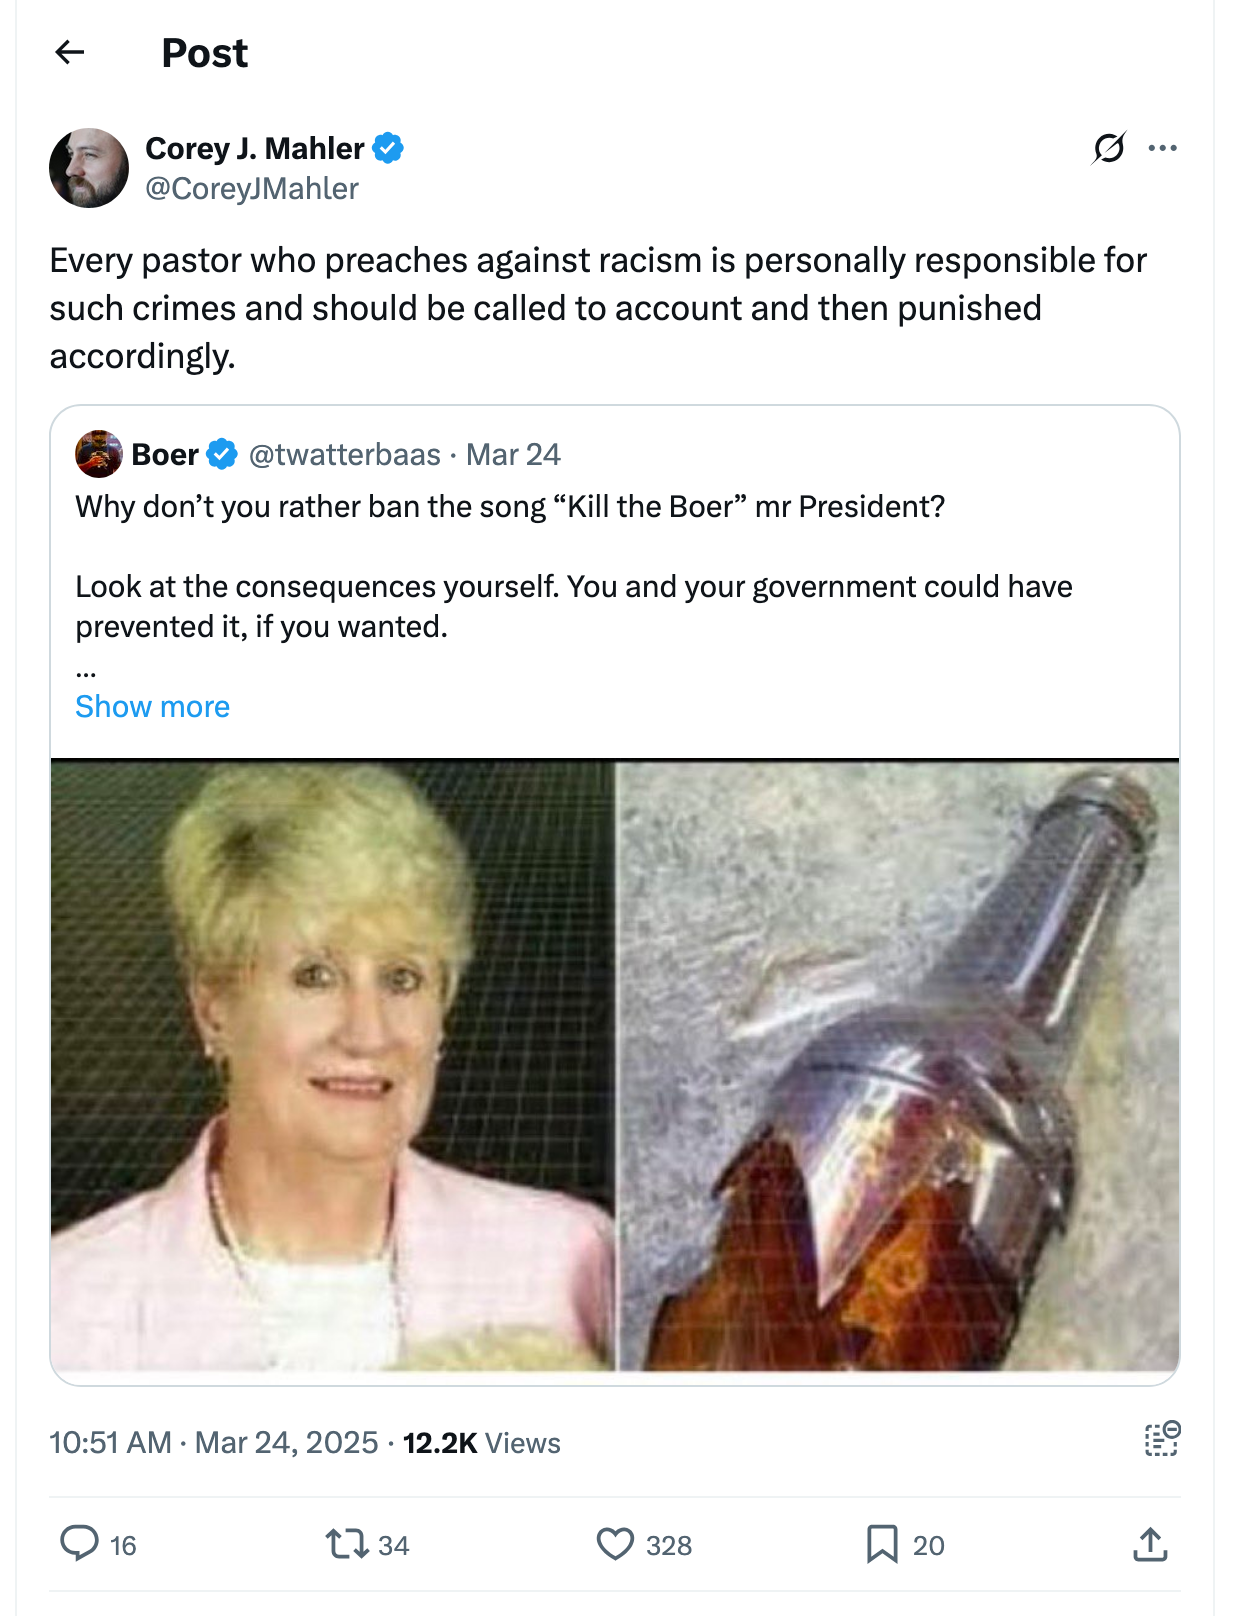Click the Corey J. Mahler display name

tap(254, 148)
